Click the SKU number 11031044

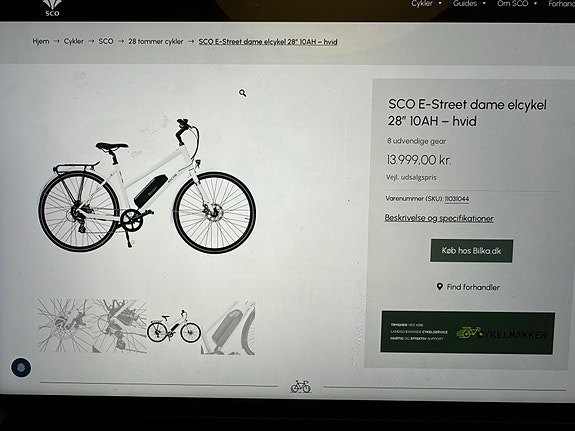tap(457, 199)
